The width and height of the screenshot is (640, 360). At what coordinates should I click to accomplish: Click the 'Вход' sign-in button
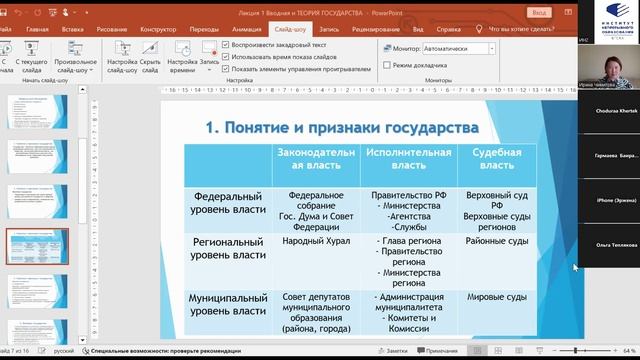pos(539,13)
